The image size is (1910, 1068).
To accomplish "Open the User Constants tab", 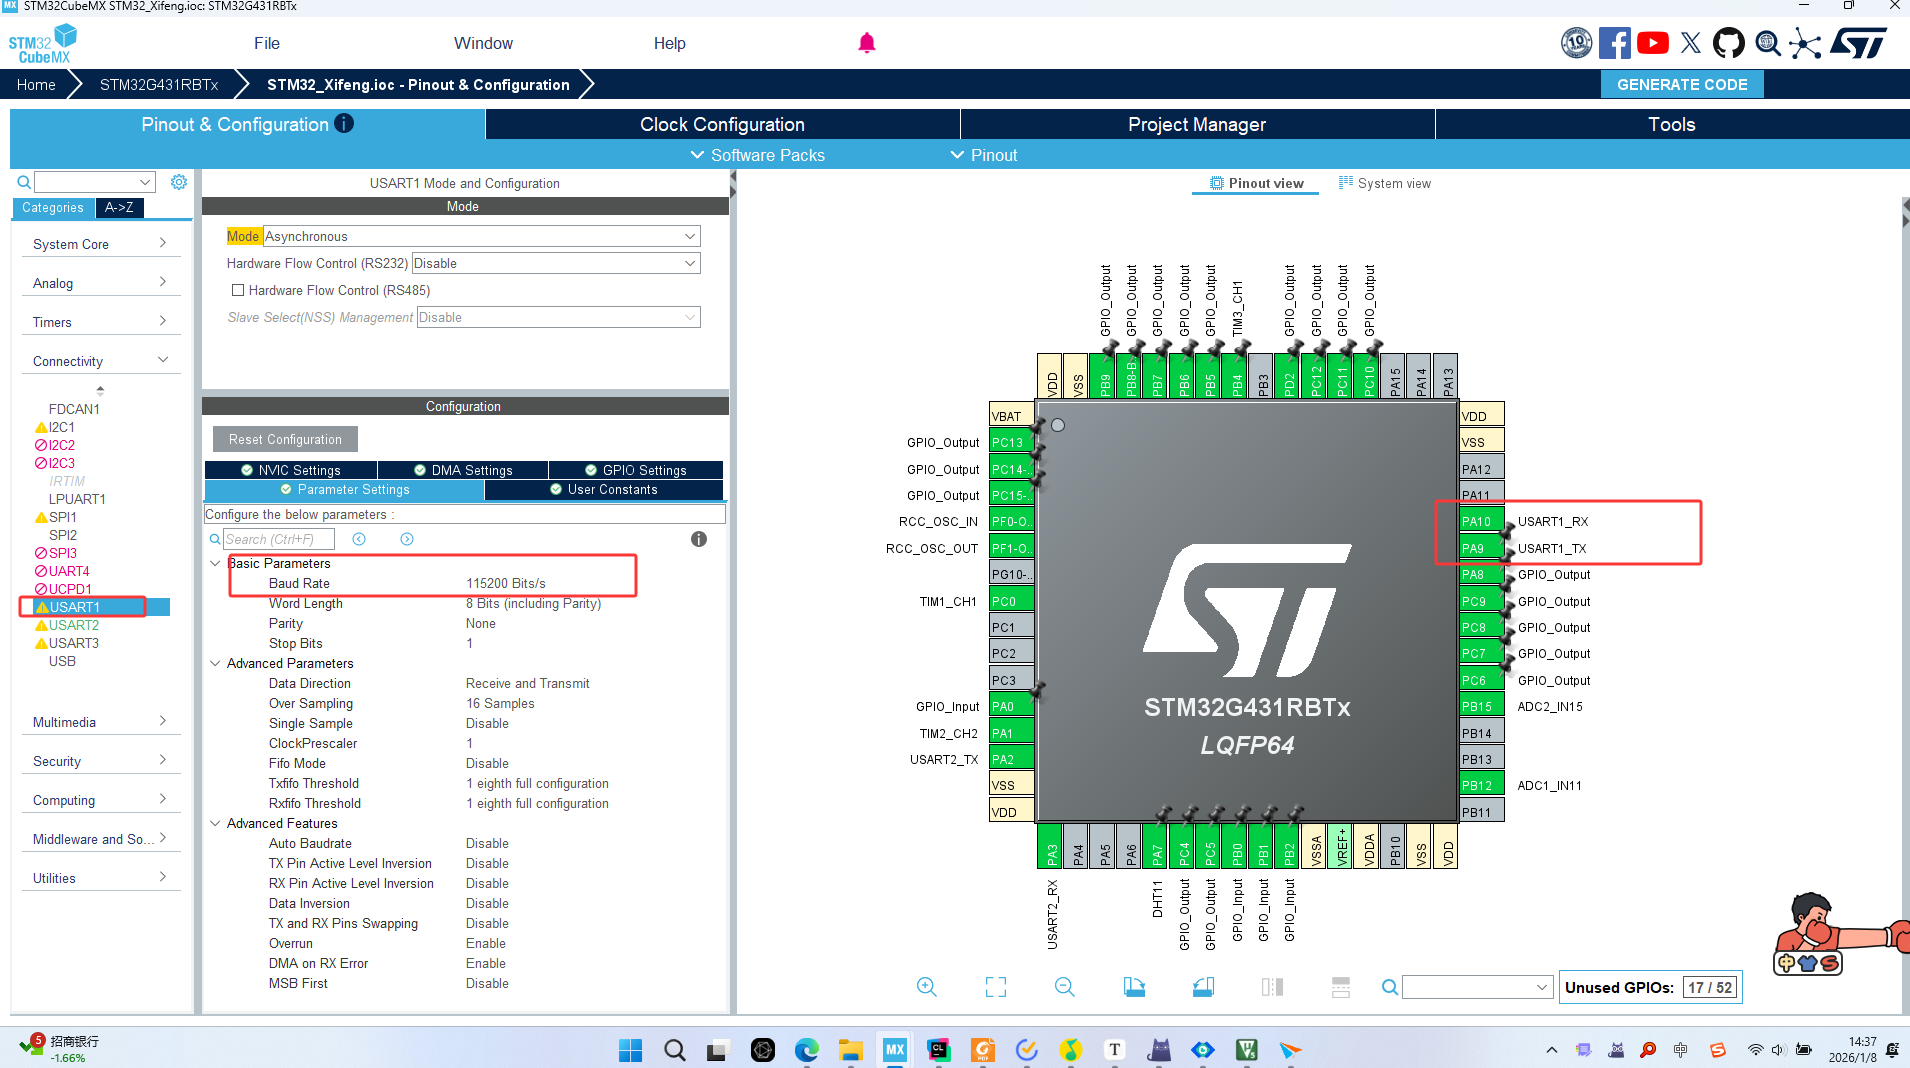I will tap(604, 489).
